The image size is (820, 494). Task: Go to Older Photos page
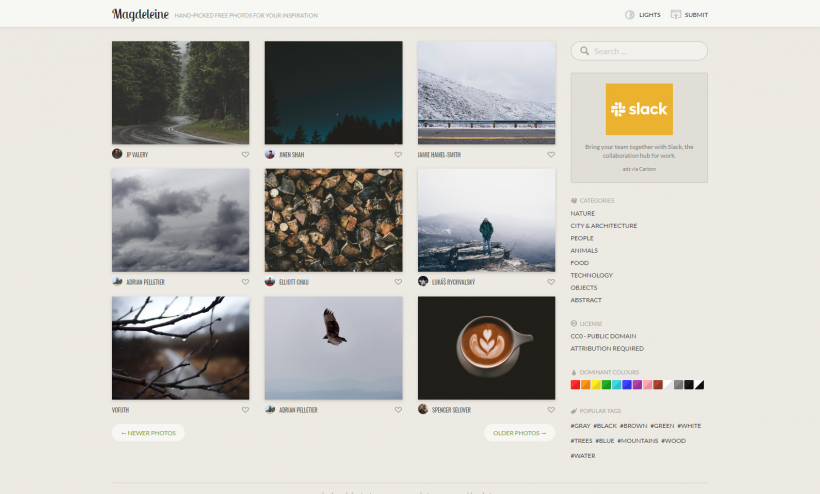519,433
